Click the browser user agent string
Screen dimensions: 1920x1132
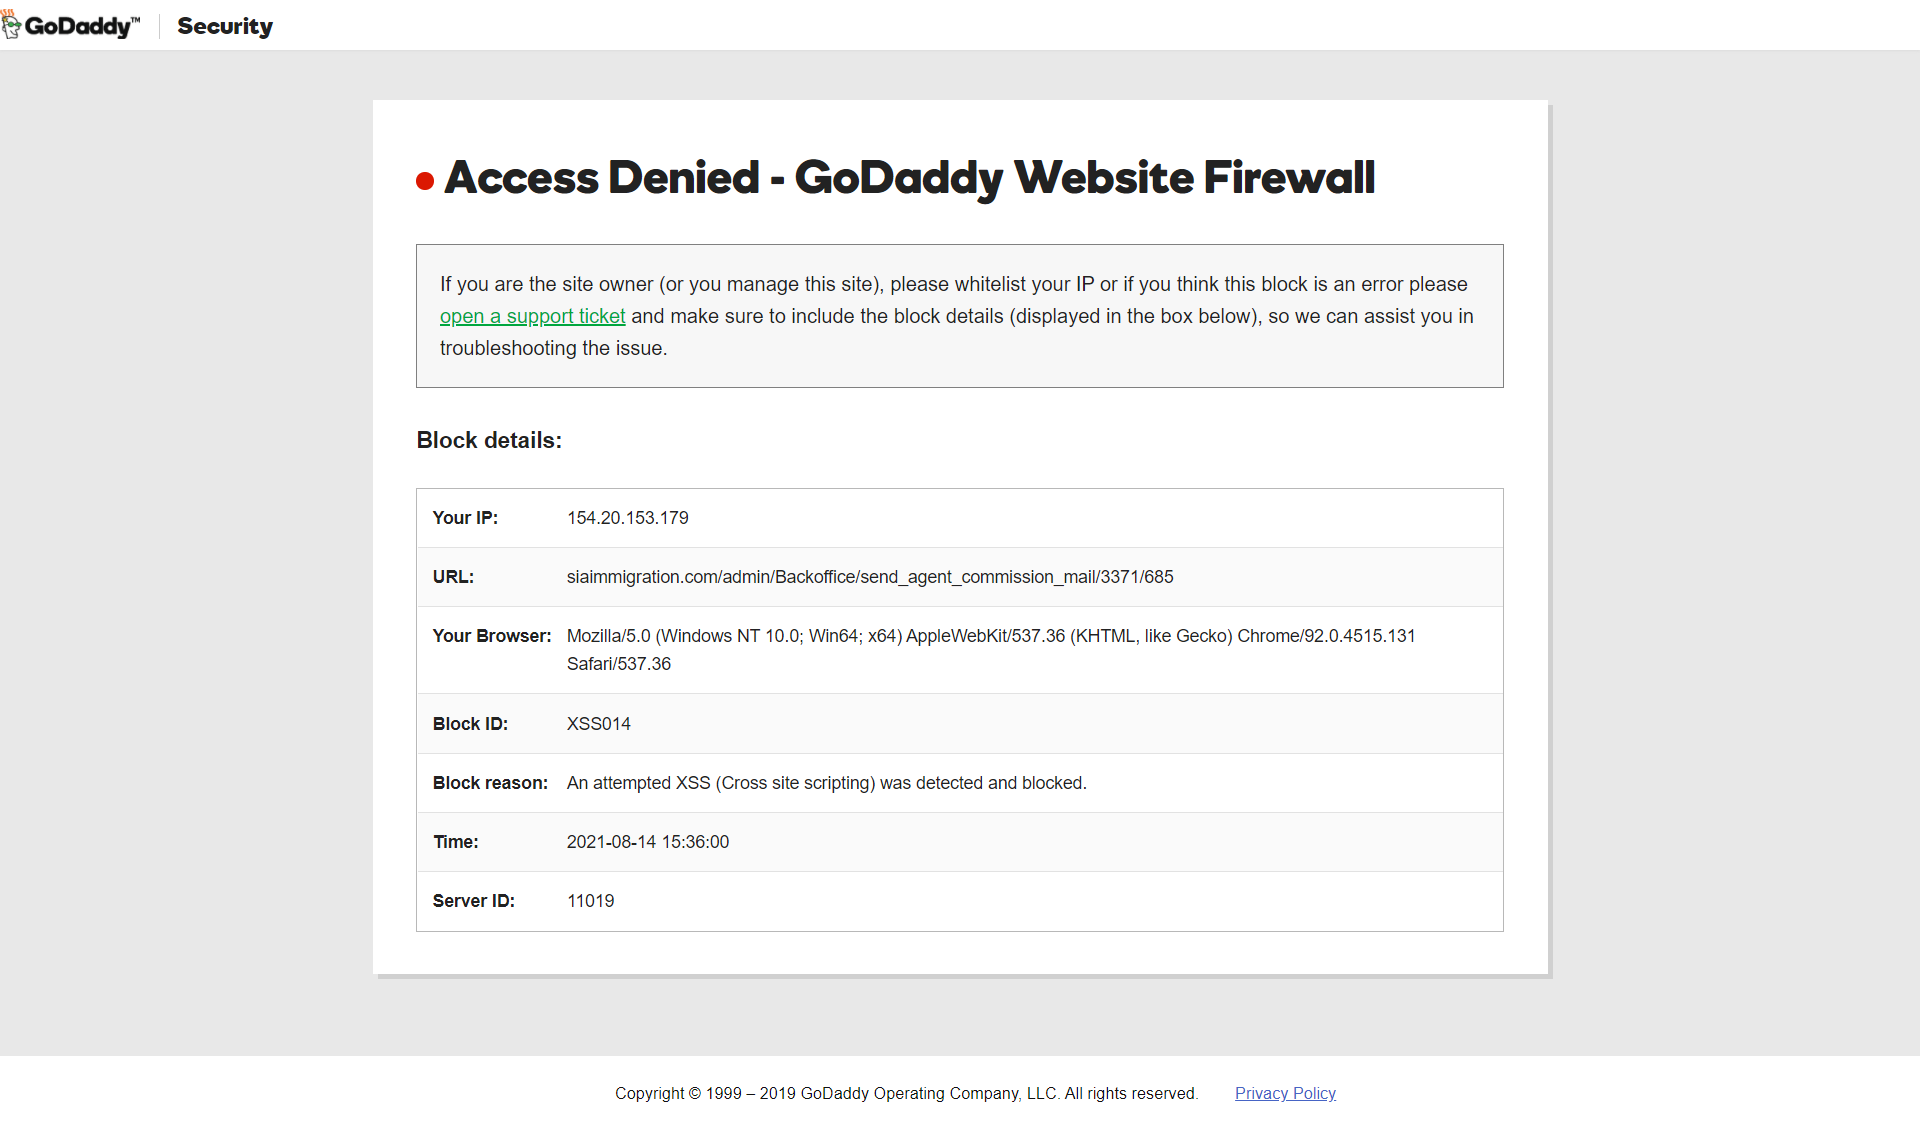tap(991, 650)
